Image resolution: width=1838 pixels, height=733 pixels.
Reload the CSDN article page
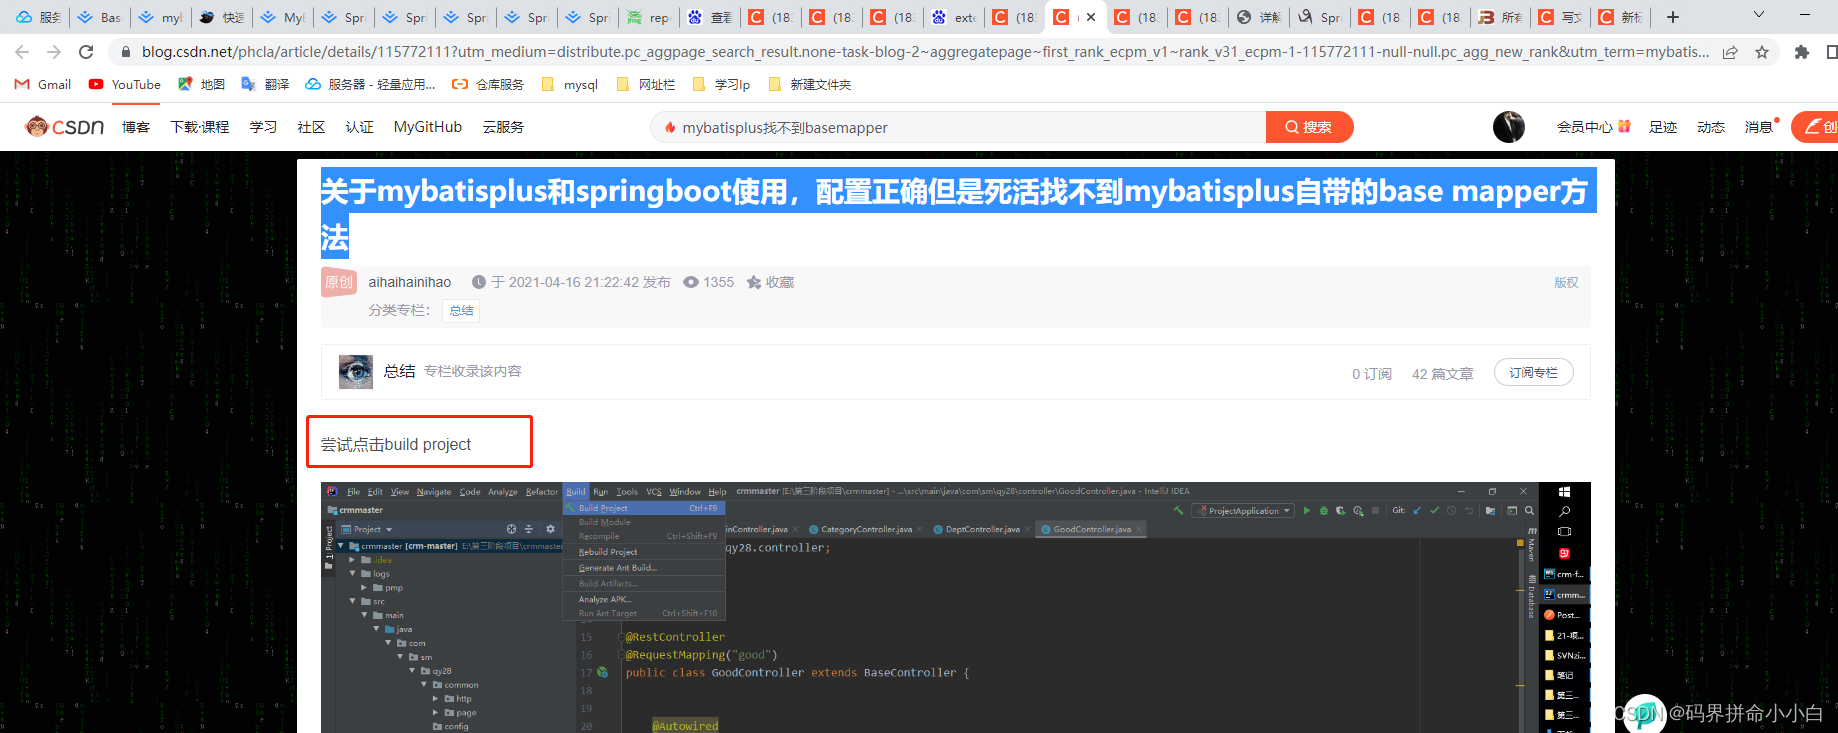coord(86,52)
